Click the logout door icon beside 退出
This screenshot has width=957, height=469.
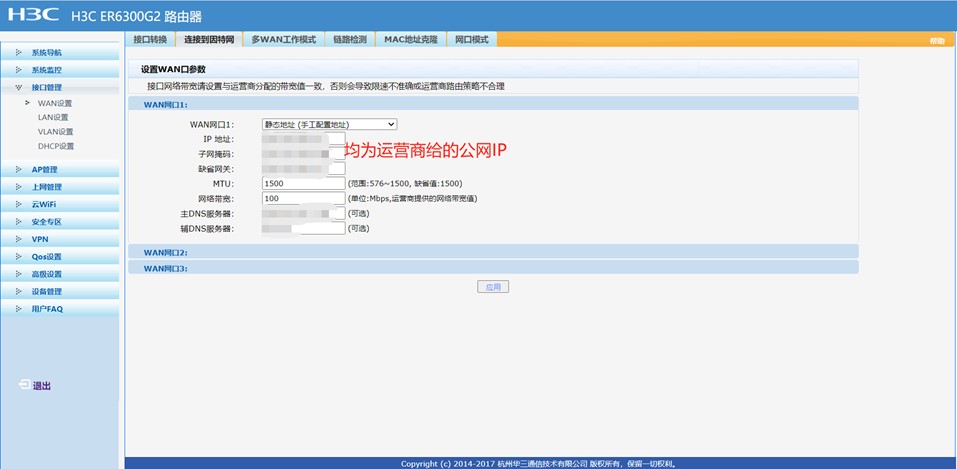(x=24, y=385)
